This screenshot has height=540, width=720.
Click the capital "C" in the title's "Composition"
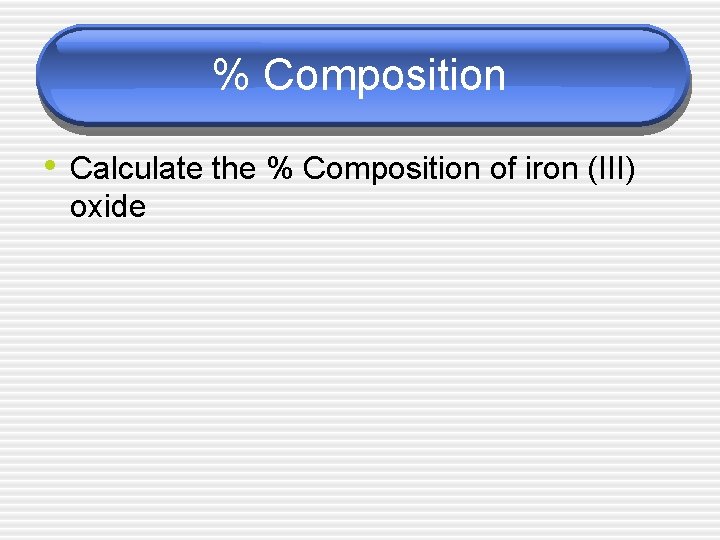[x=277, y=76]
